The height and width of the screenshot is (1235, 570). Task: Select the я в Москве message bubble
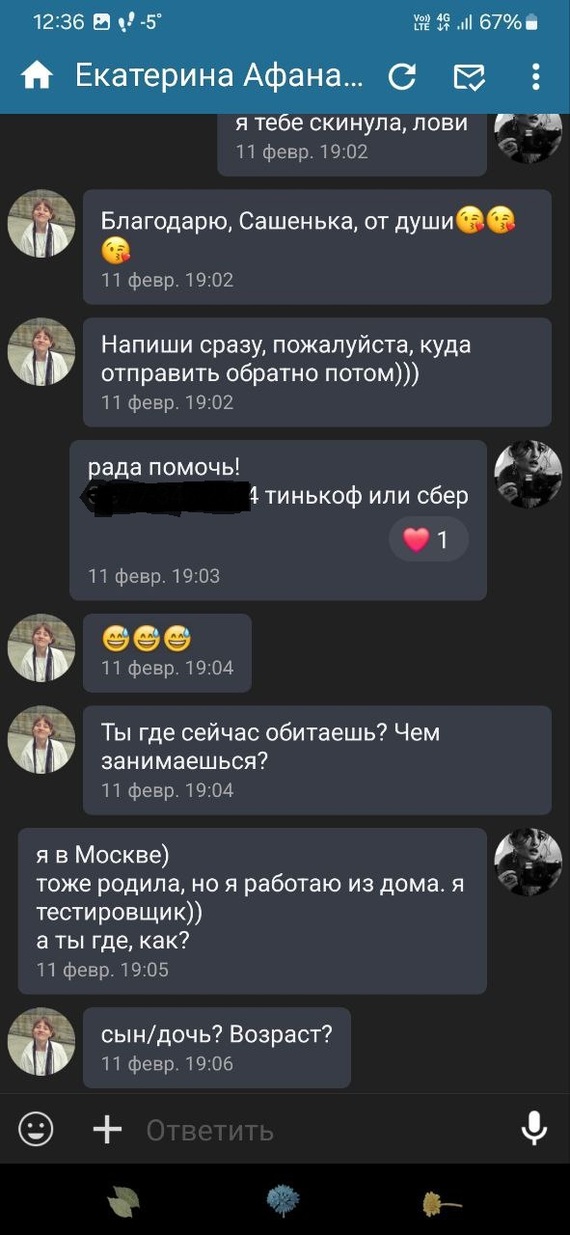[252, 911]
